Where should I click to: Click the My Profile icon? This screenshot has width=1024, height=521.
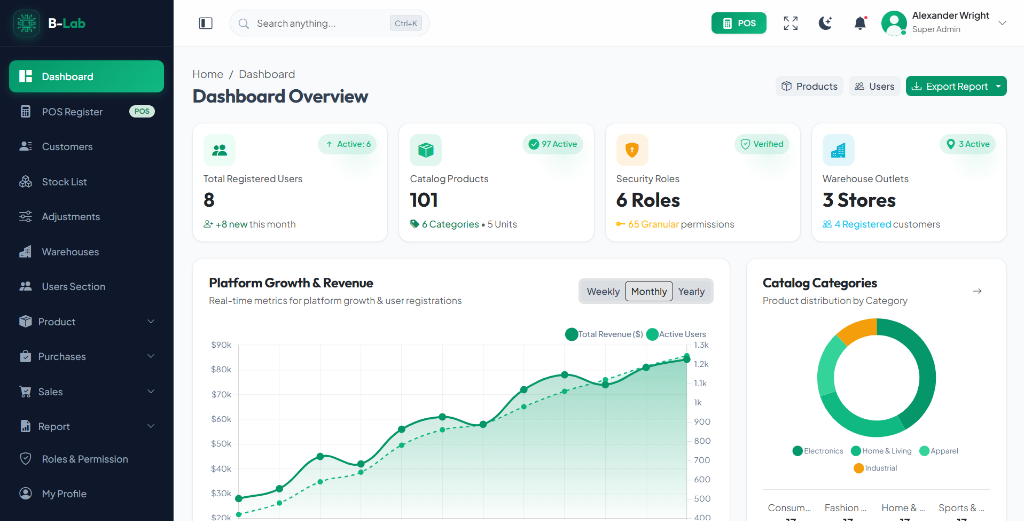click(25, 494)
